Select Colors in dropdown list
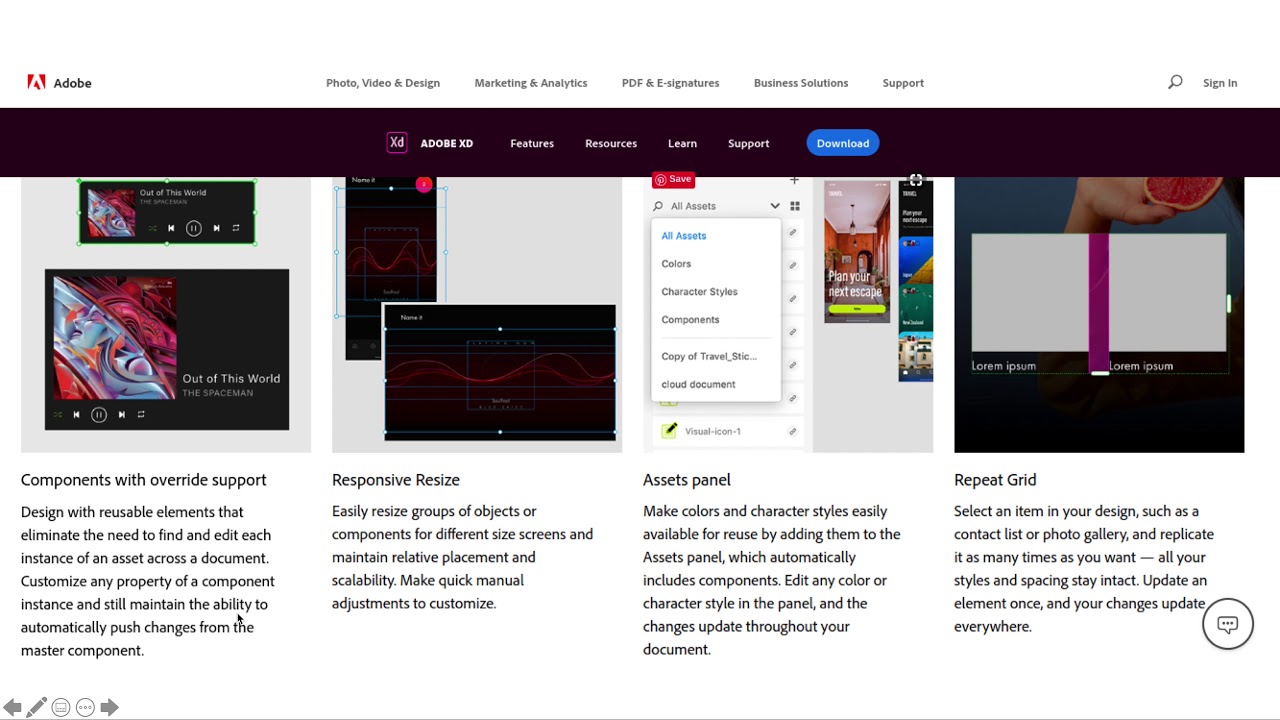This screenshot has height=720, width=1280. pyautogui.click(x=676, y=264)
